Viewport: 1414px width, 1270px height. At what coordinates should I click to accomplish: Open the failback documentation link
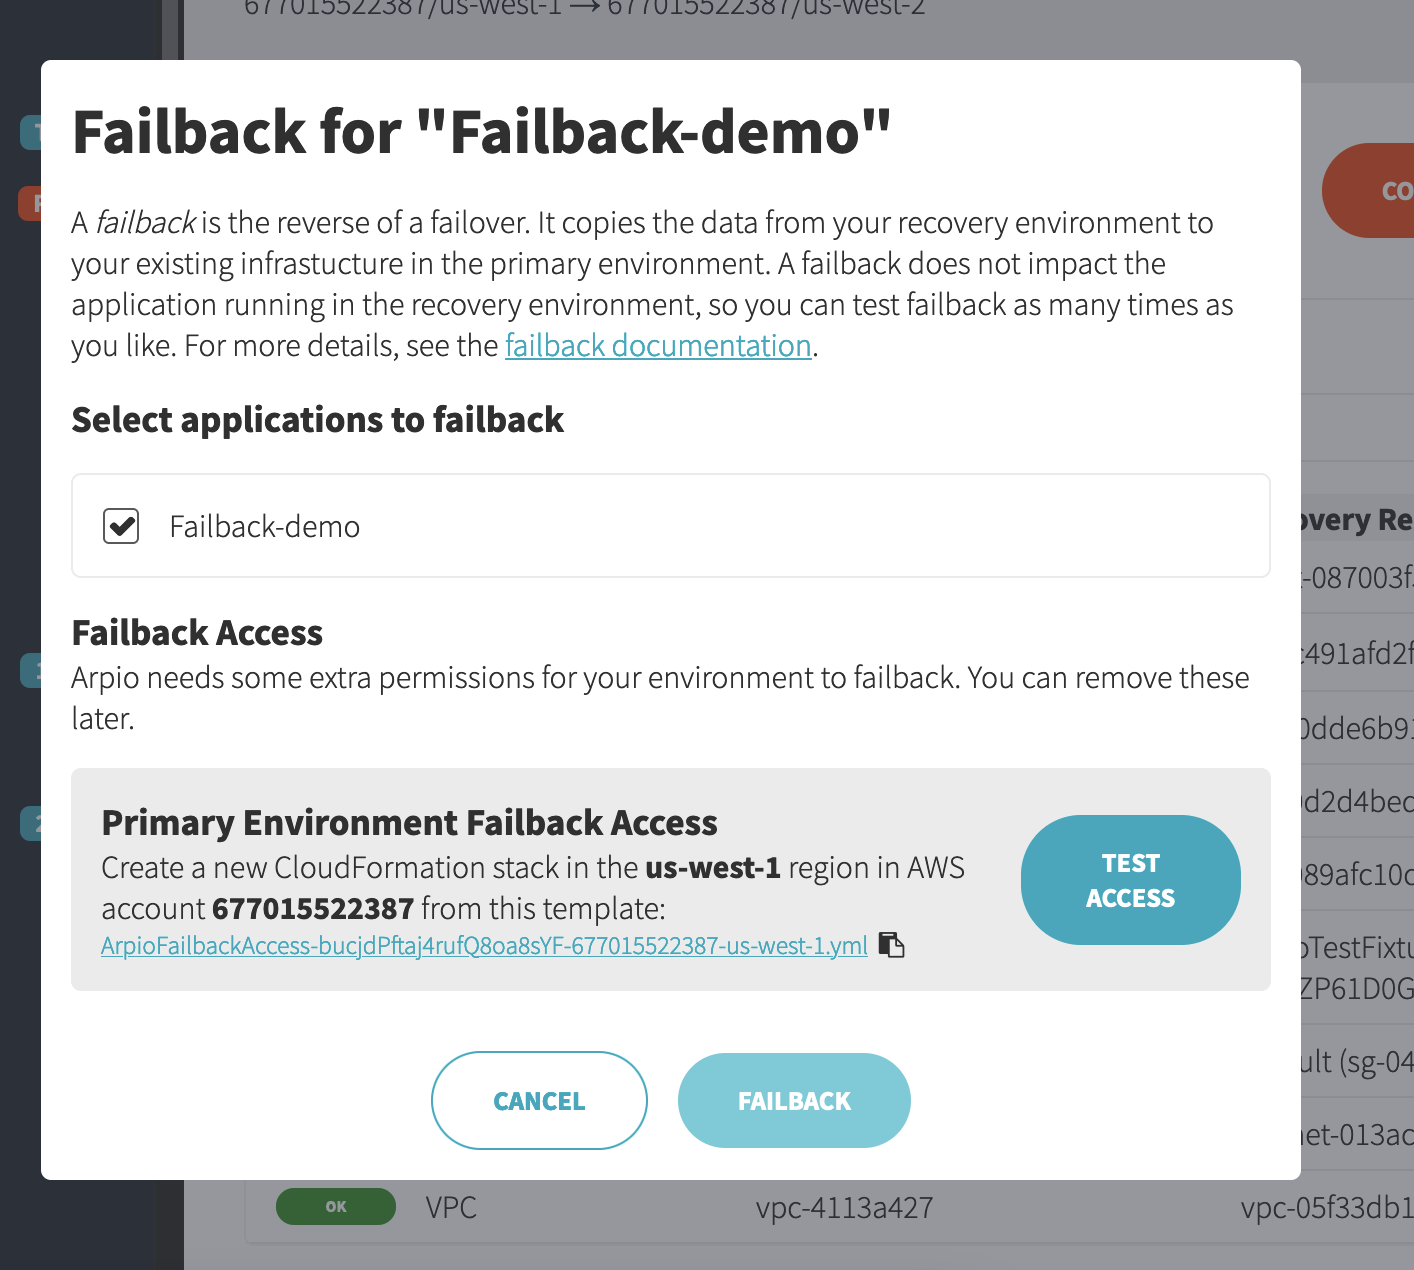click(657, 346)
